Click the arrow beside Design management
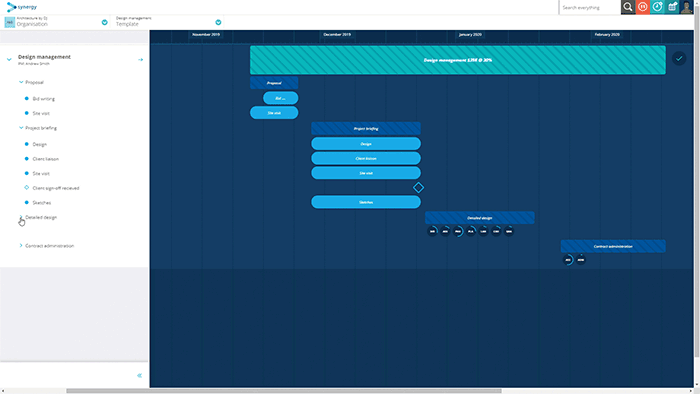This screenshot has height=394, width=700. tap(141, 59)
